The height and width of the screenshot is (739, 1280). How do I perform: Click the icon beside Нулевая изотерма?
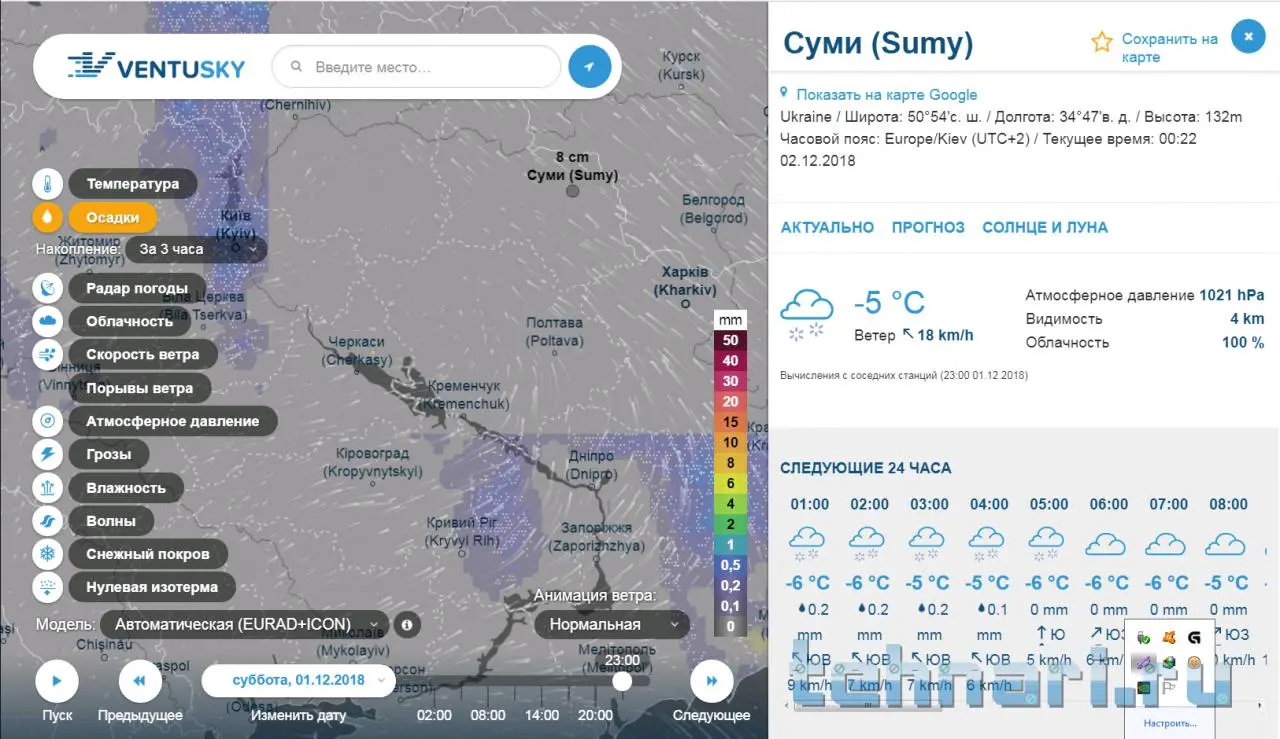click(x=48, y=587)
